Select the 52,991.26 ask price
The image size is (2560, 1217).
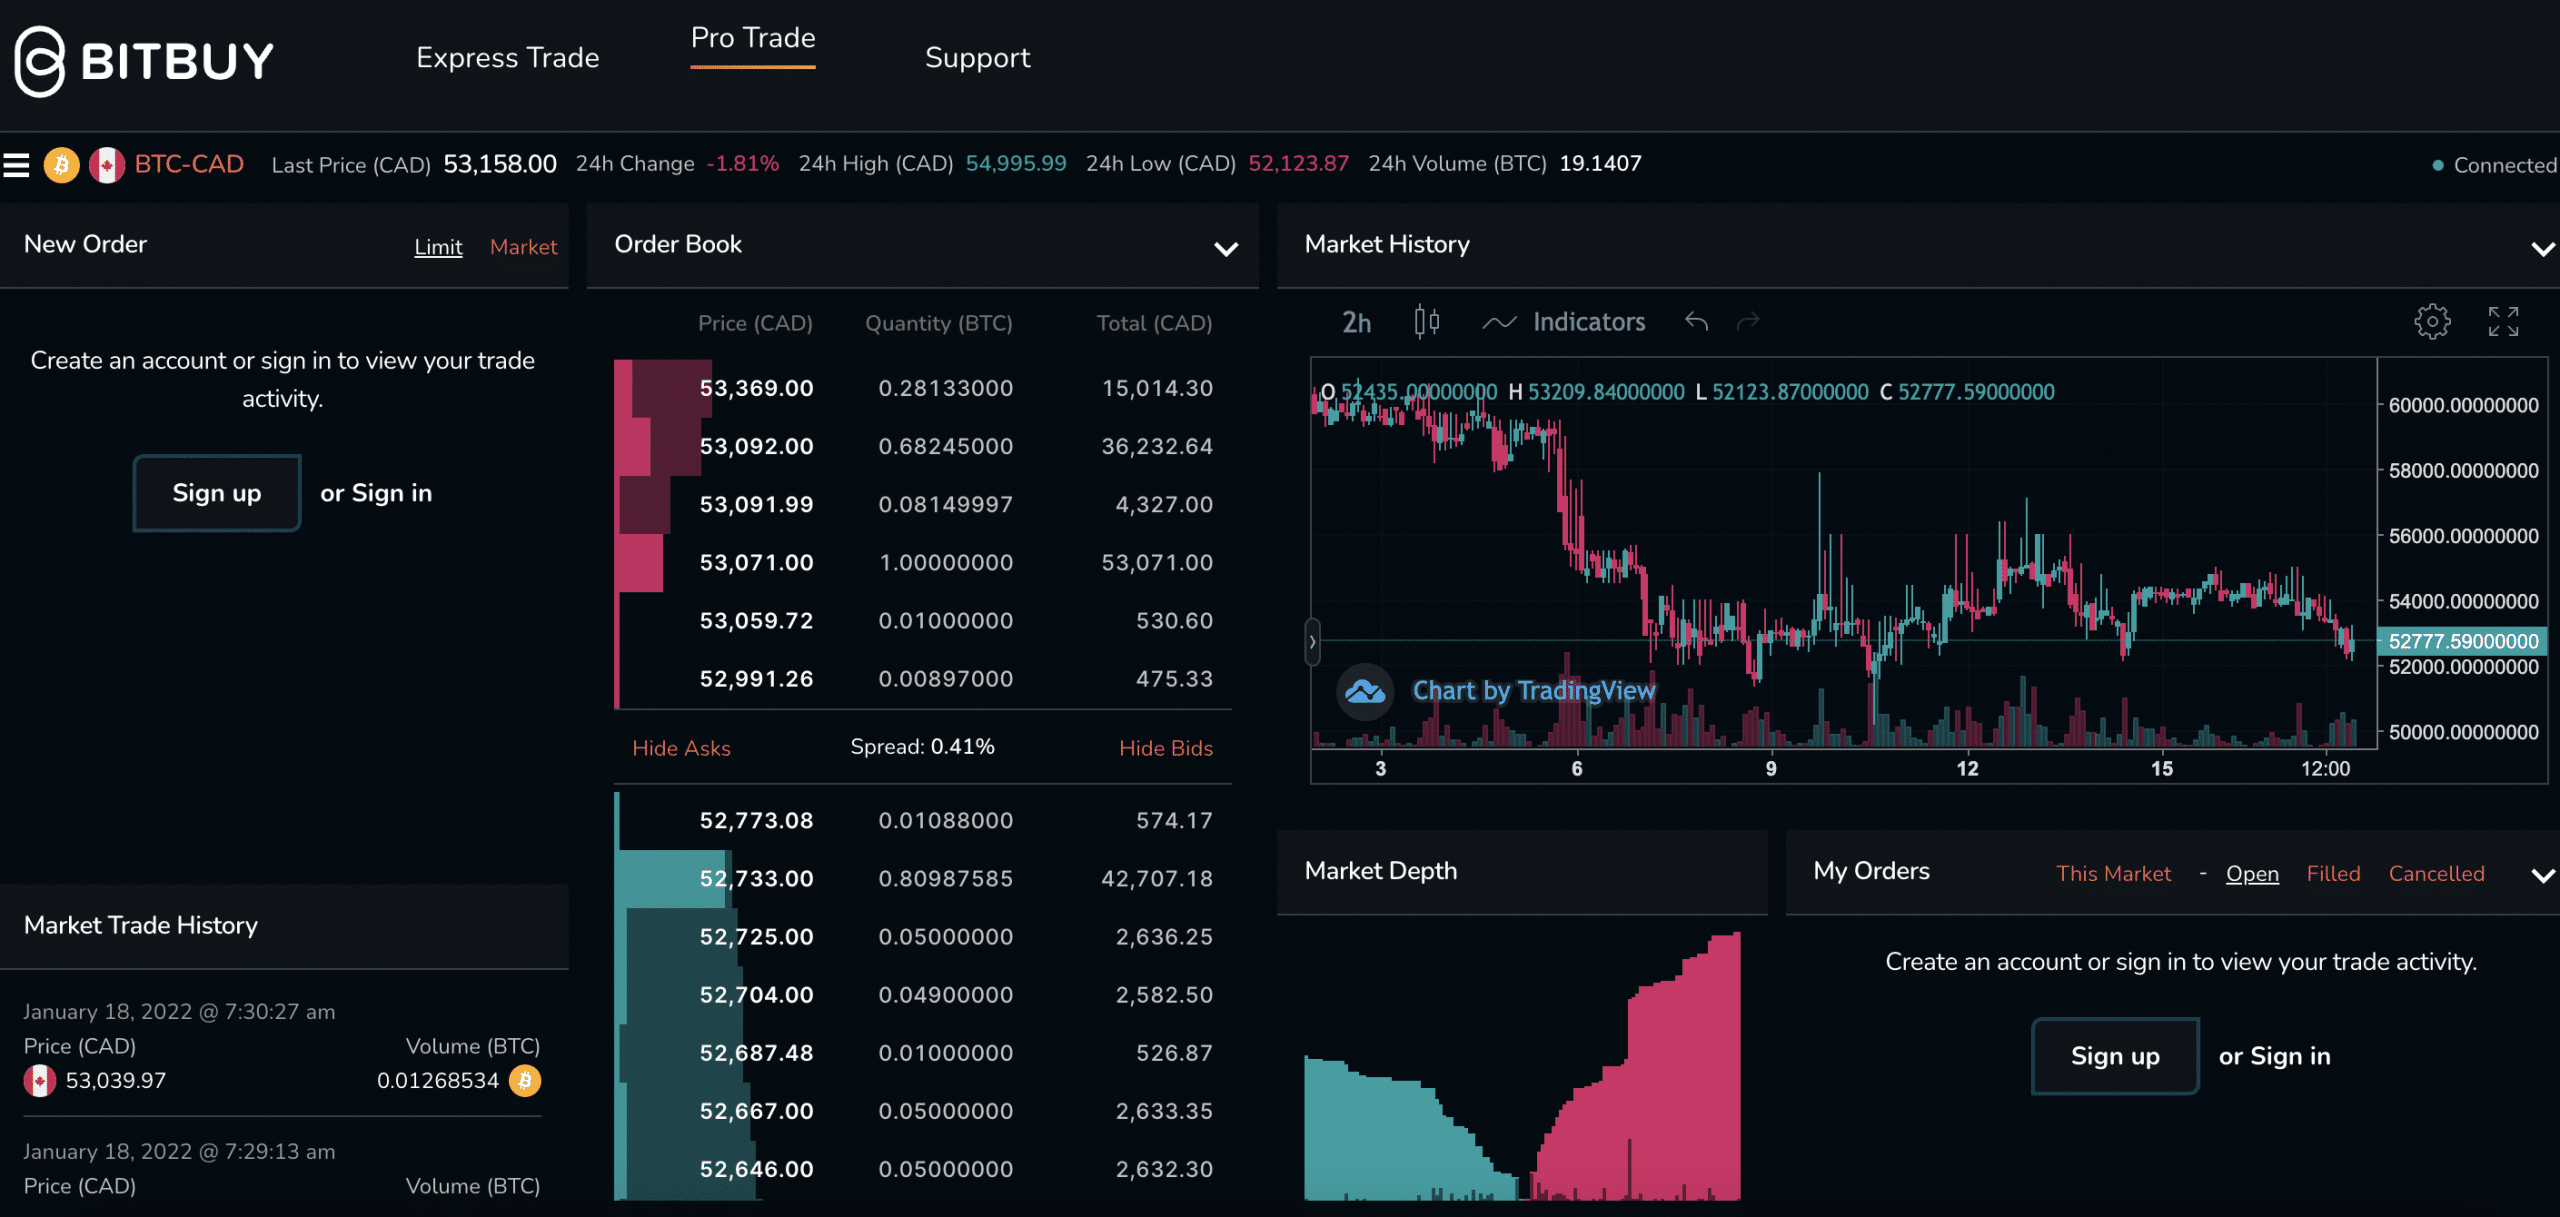[756, 679]
